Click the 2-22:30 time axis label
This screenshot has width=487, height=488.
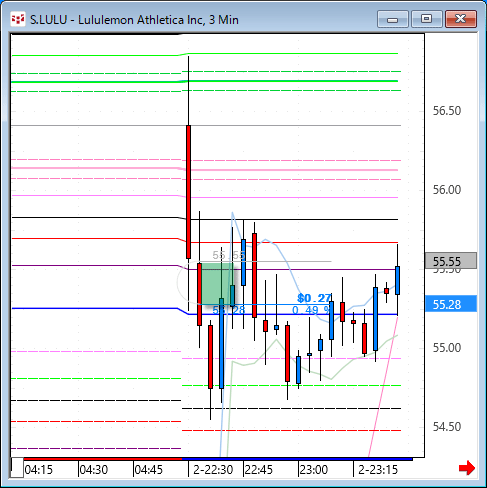pyautogui.click(x=213, y=470)
